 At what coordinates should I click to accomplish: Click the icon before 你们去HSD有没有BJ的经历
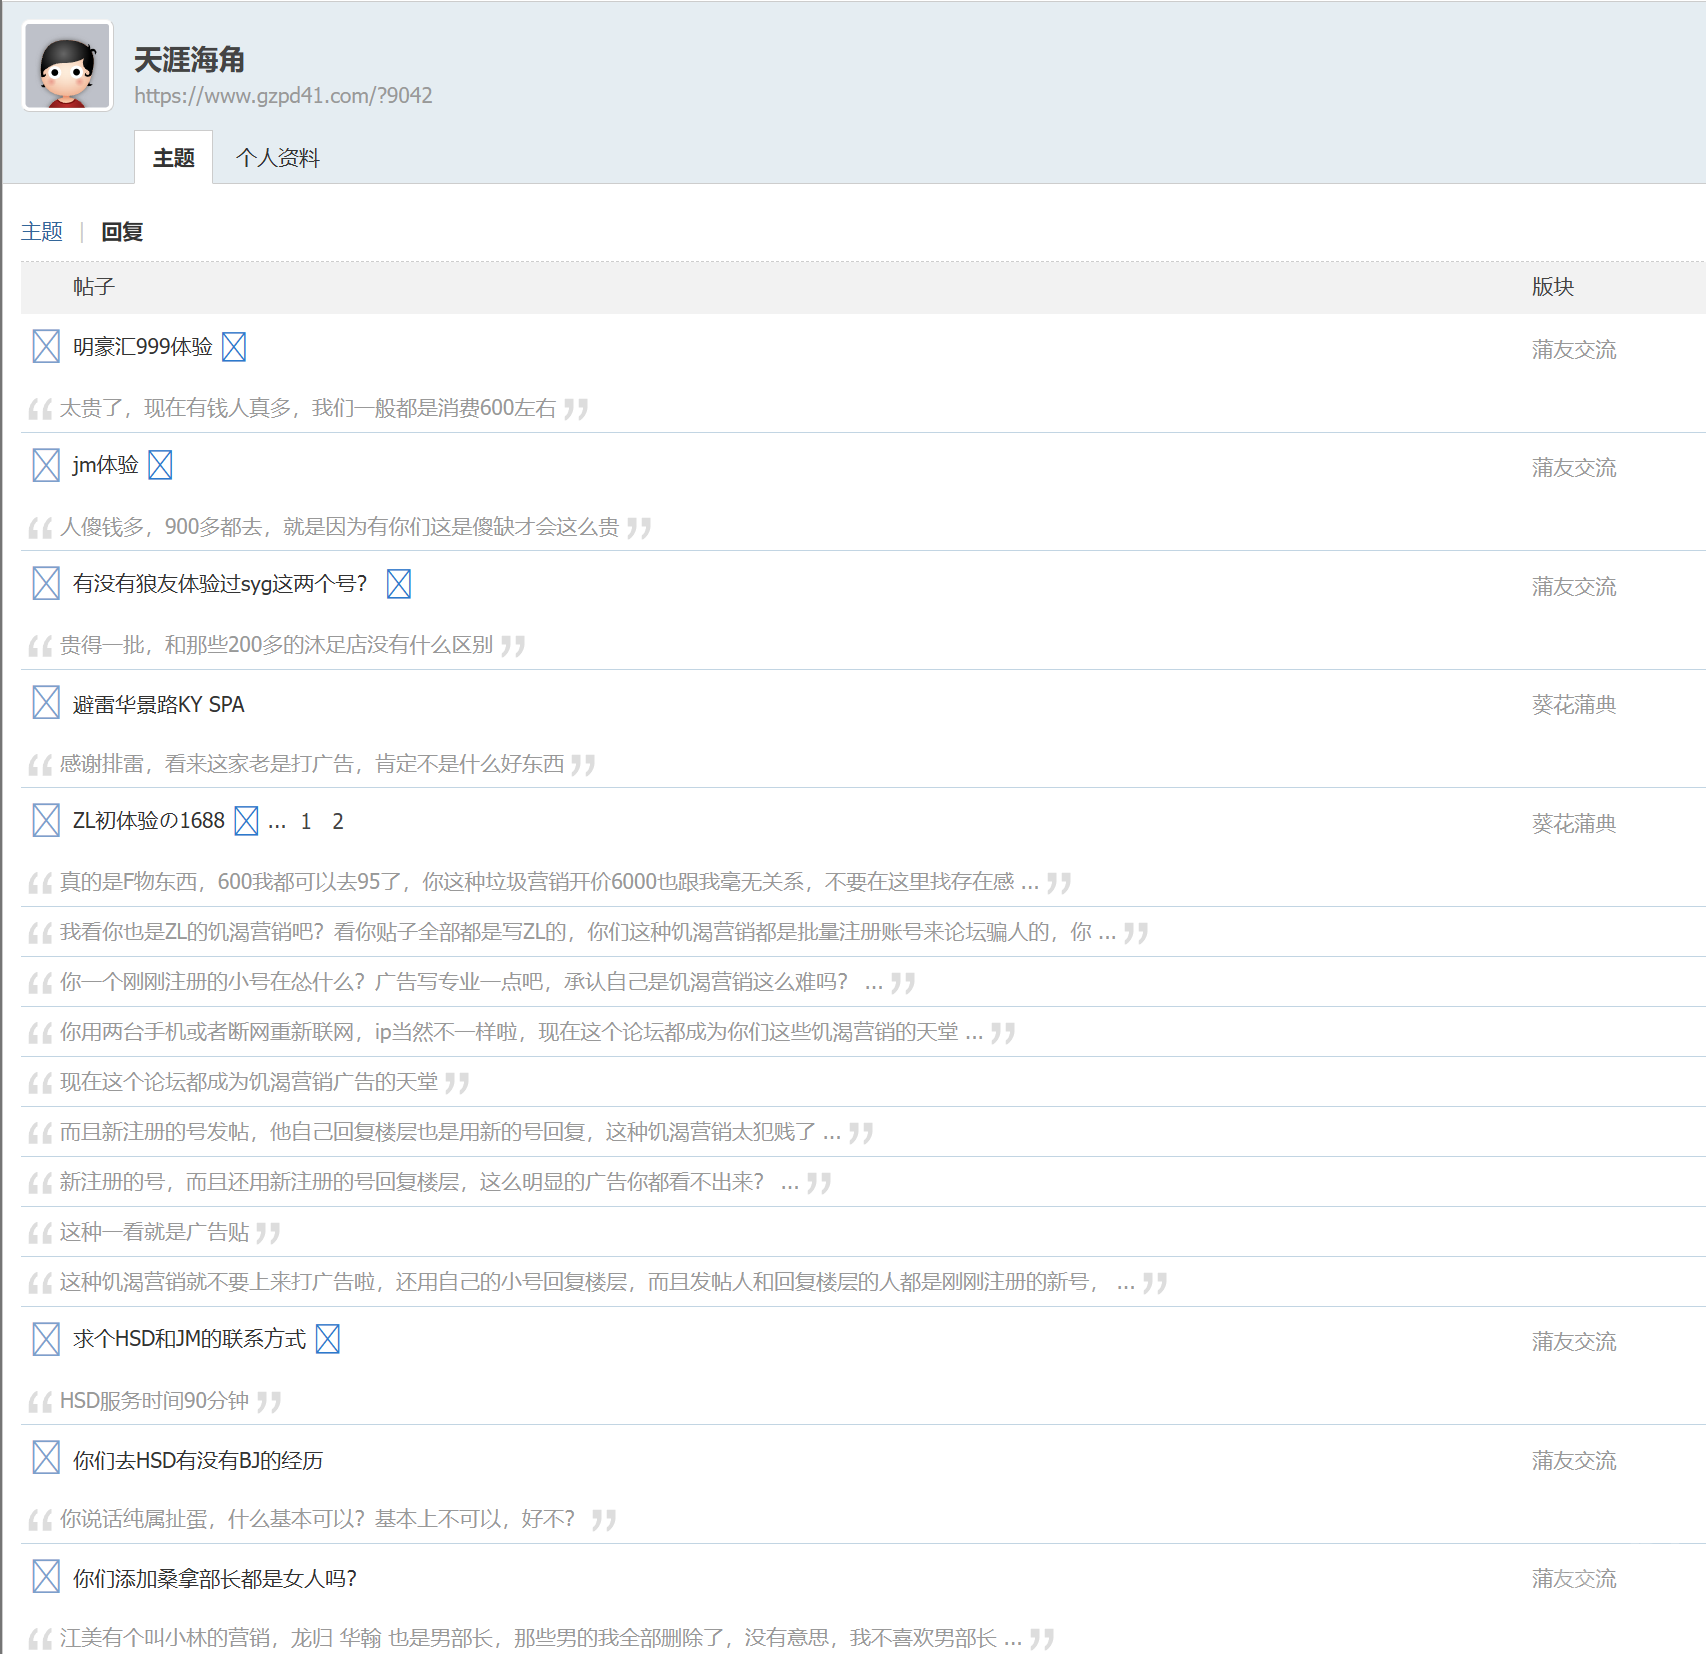click(45, 1459)
